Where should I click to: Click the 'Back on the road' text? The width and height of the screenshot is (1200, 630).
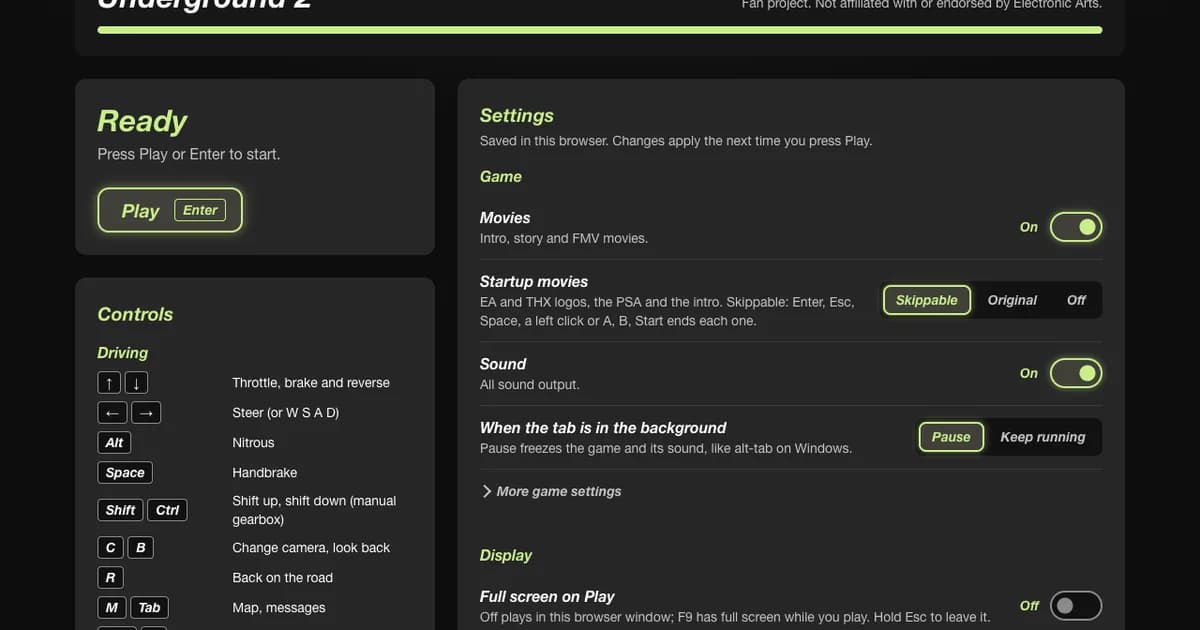283,578
